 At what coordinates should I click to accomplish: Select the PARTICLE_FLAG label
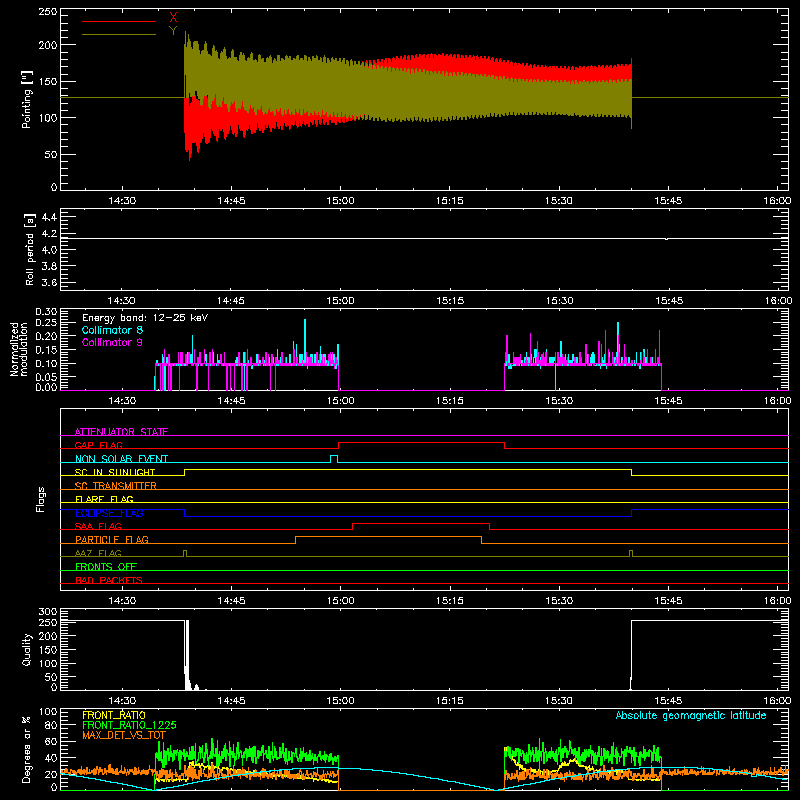pos(112,539)
